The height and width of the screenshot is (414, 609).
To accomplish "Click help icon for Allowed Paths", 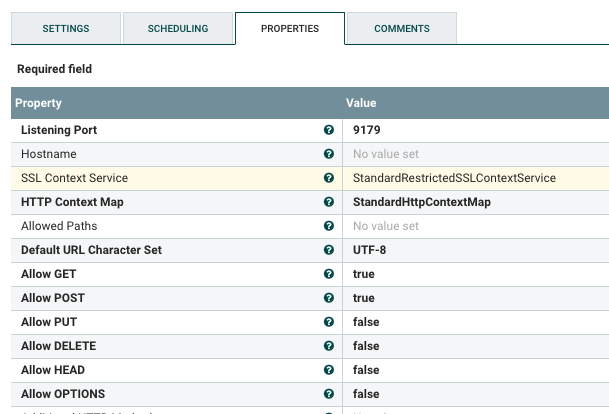I will click(329, 226).
